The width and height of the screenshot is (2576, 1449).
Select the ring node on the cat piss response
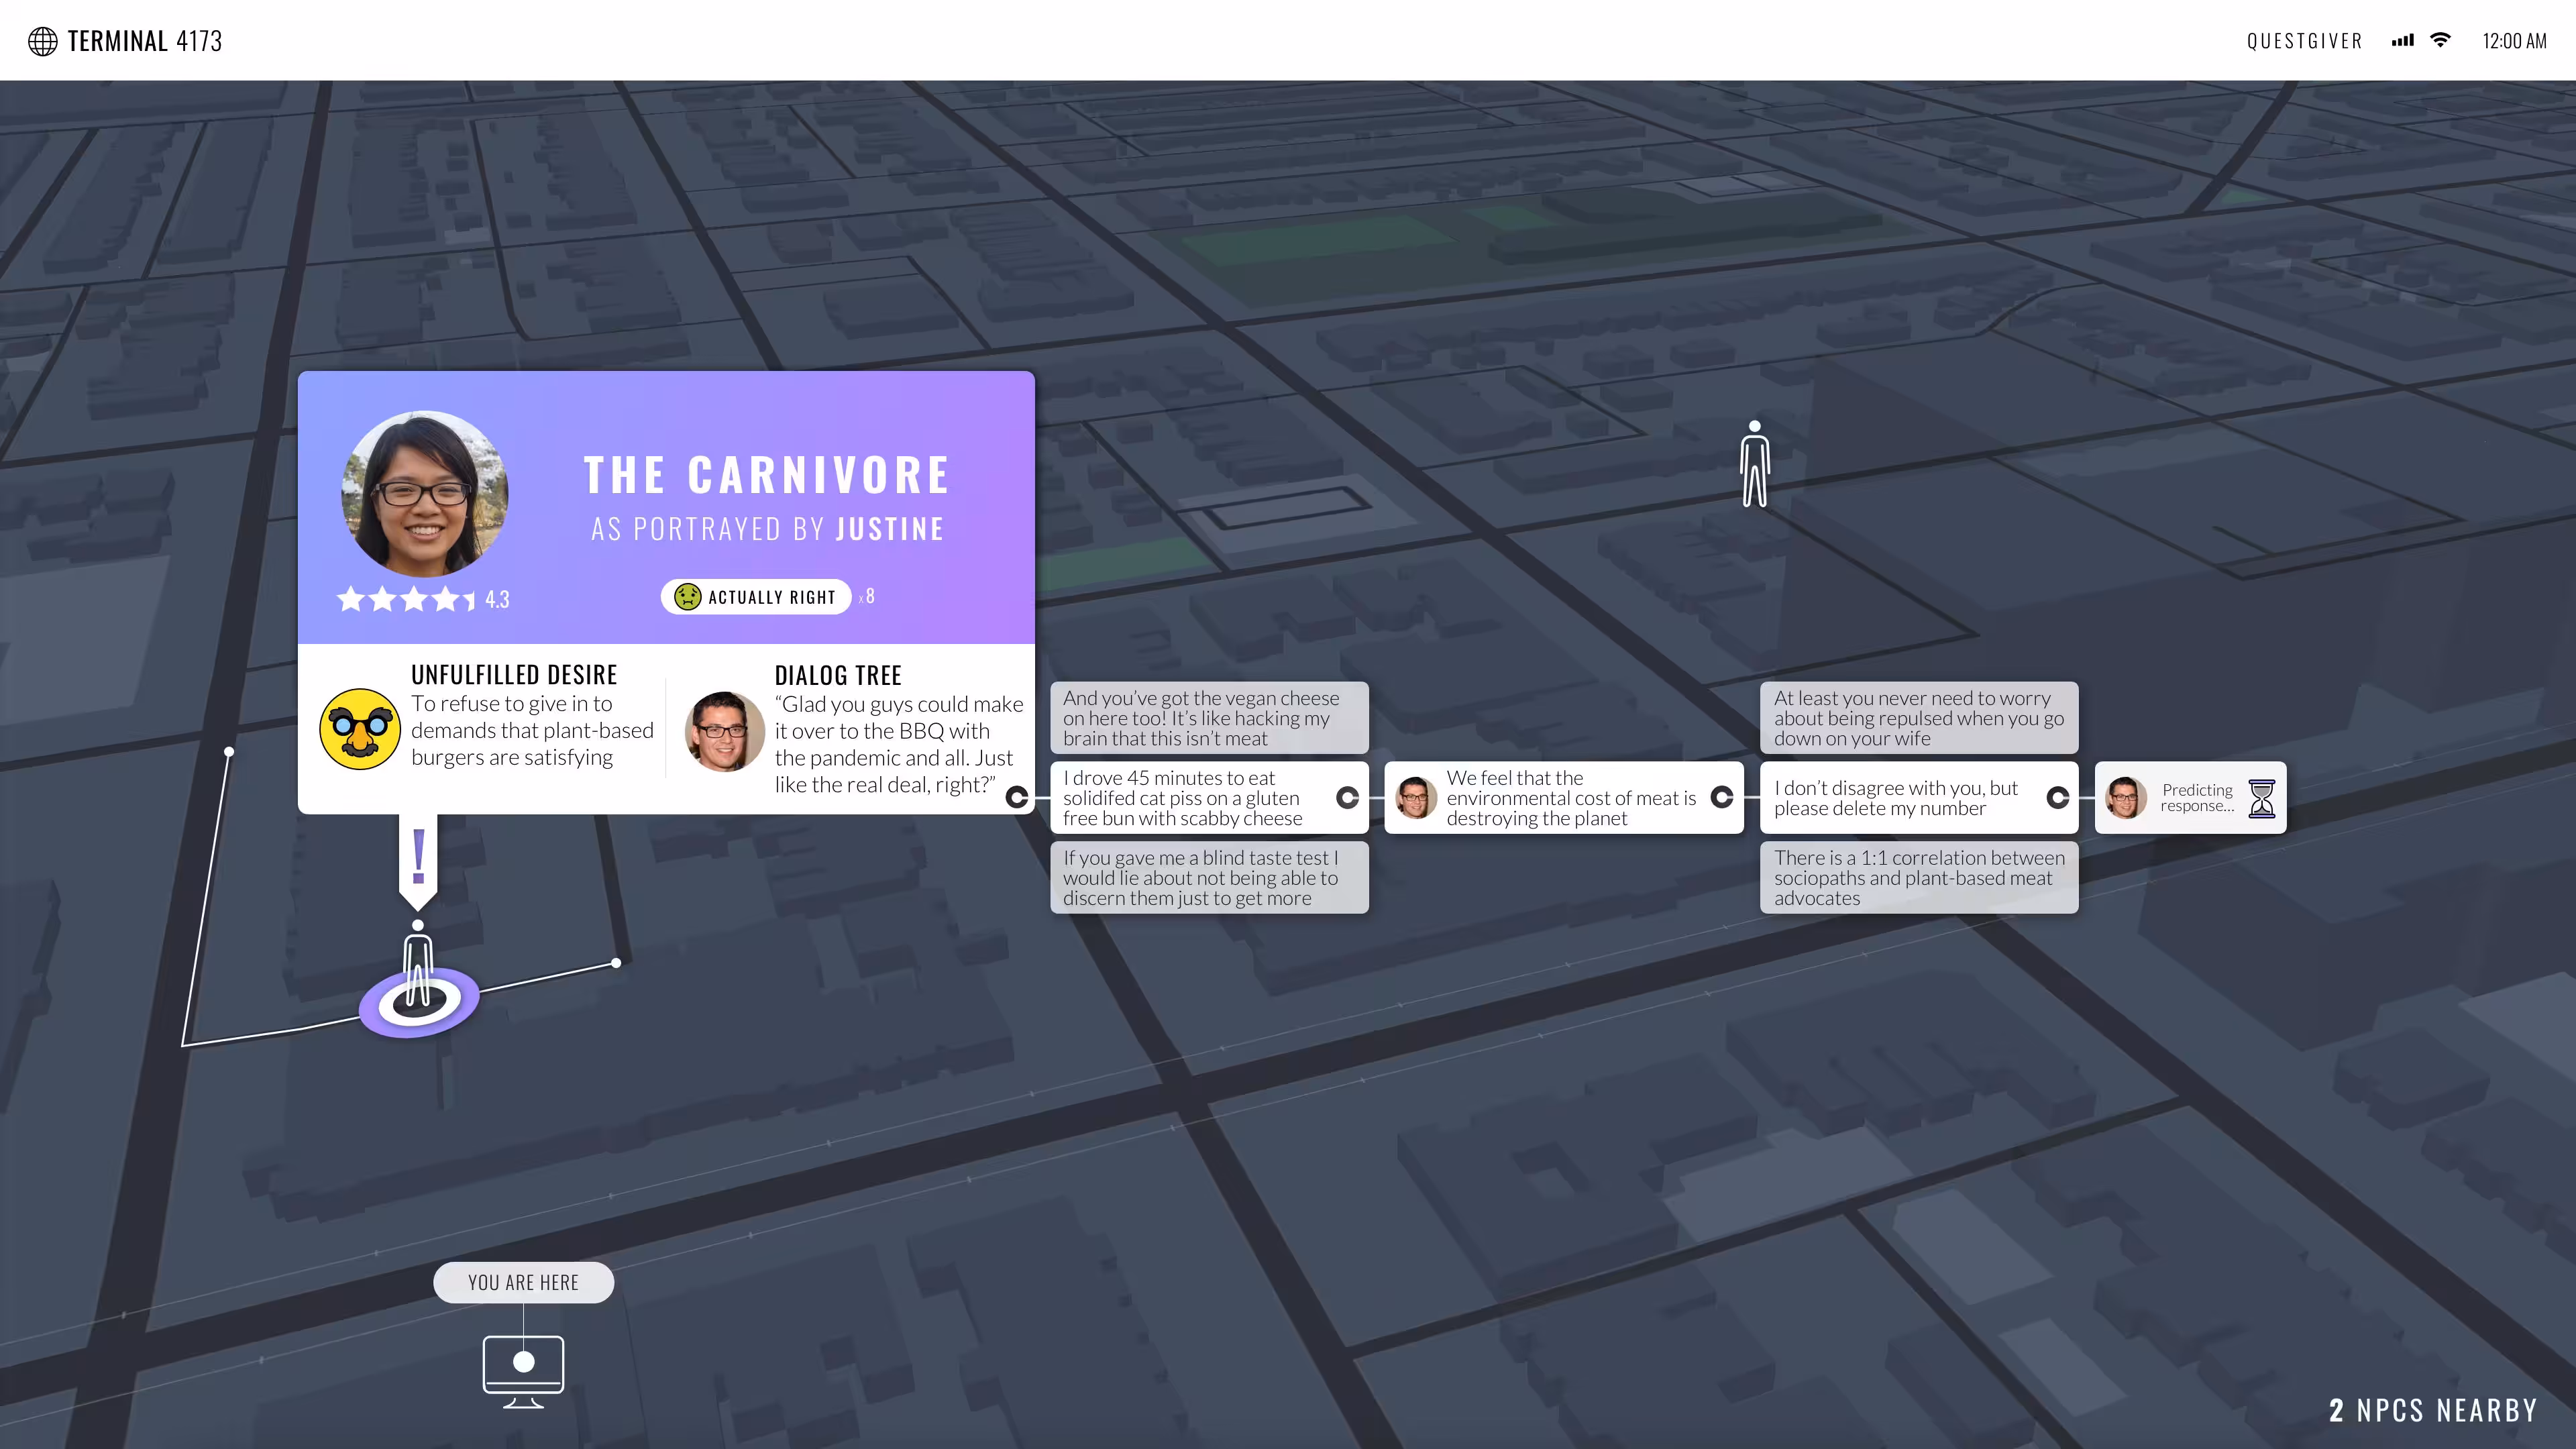[x=1348, y=797]
